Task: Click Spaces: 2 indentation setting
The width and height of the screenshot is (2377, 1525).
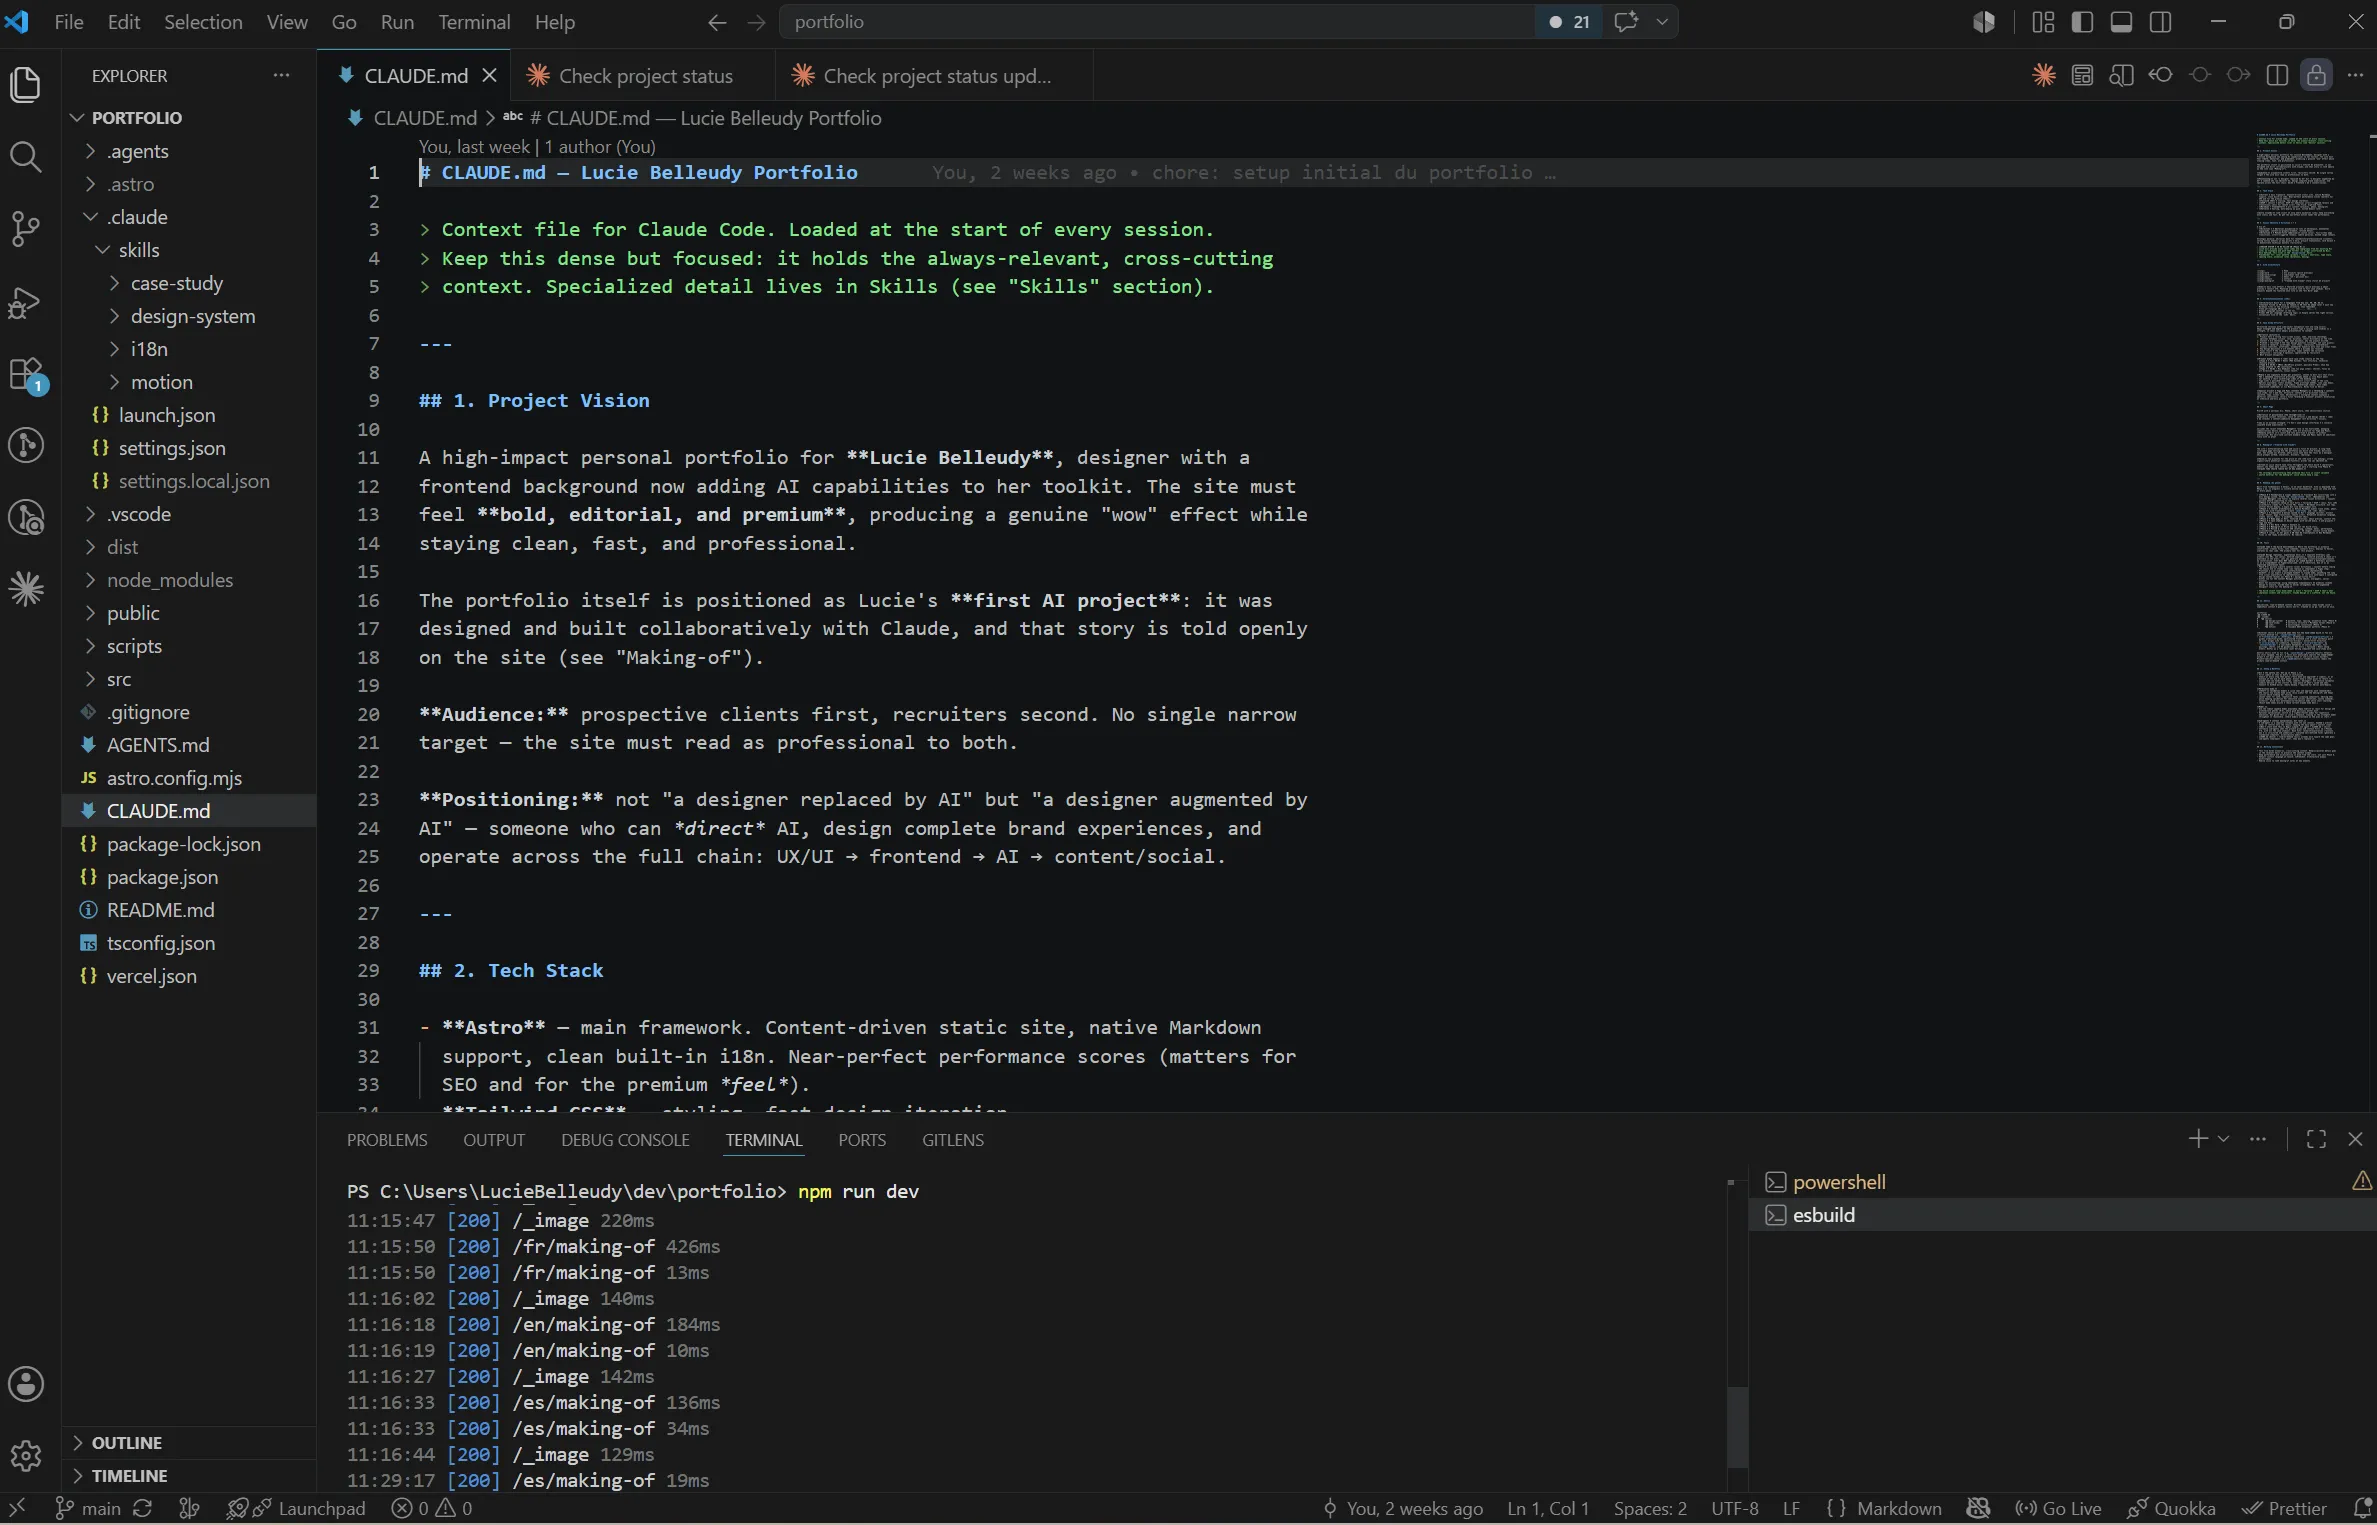Action: (x=1650, y=1508)
